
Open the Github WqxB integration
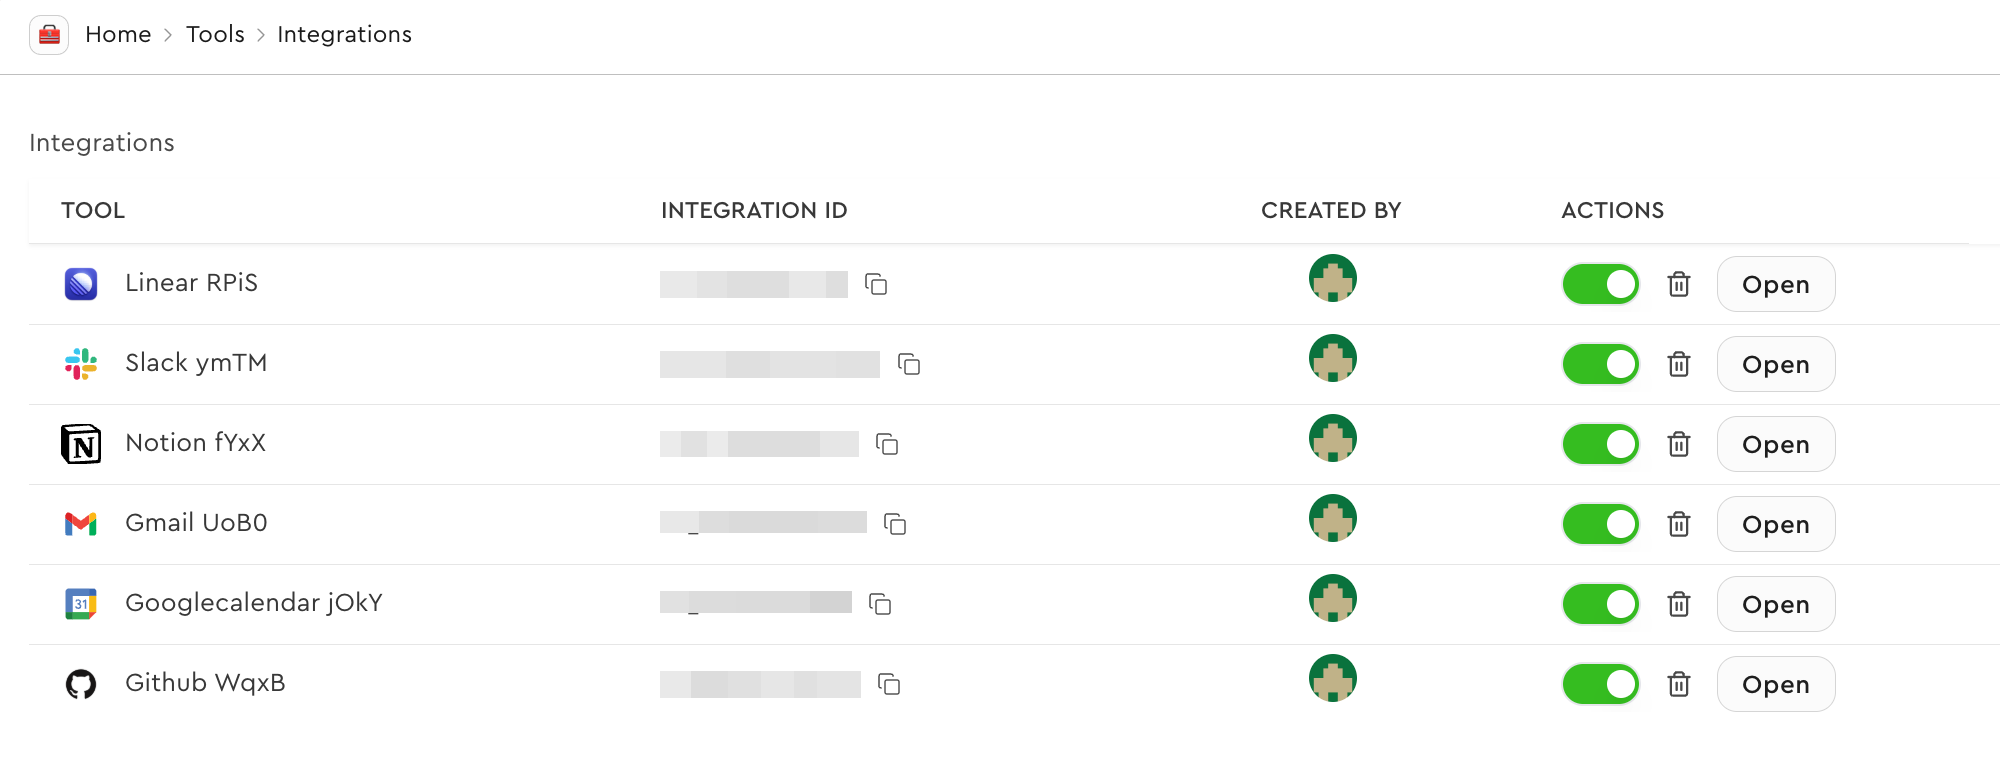(x=1775, y=684)
